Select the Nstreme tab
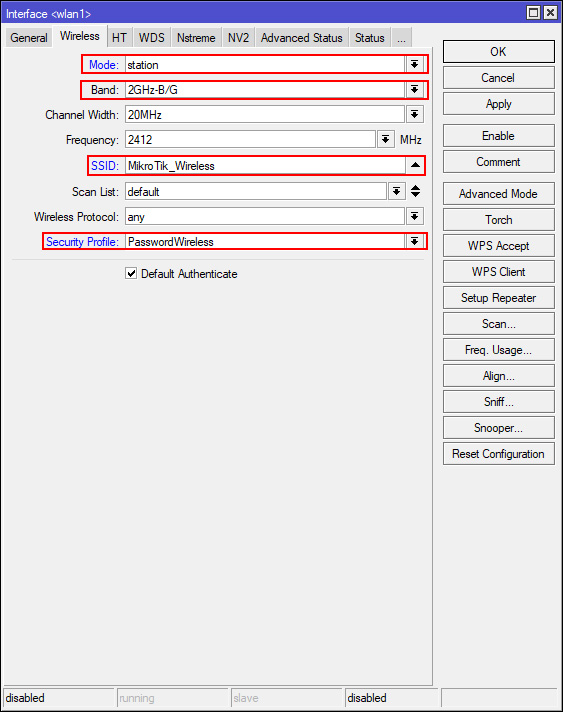The image size is (563, 712). click(x=196, y=38)
